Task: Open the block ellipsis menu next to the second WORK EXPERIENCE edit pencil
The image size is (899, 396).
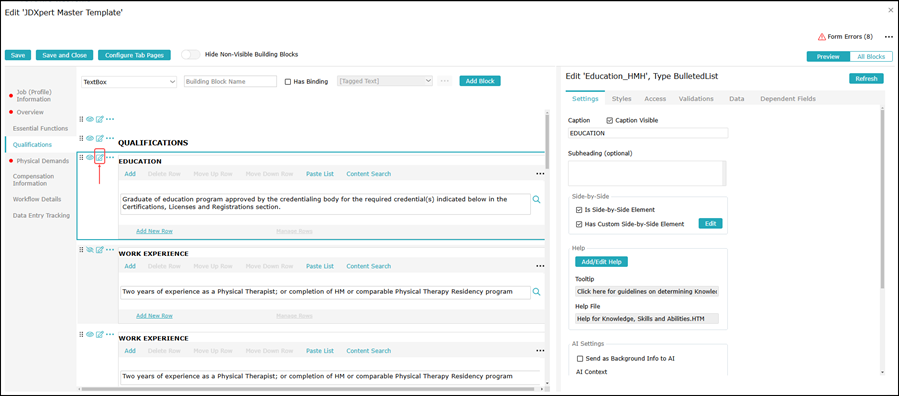Action: point(110,334)
